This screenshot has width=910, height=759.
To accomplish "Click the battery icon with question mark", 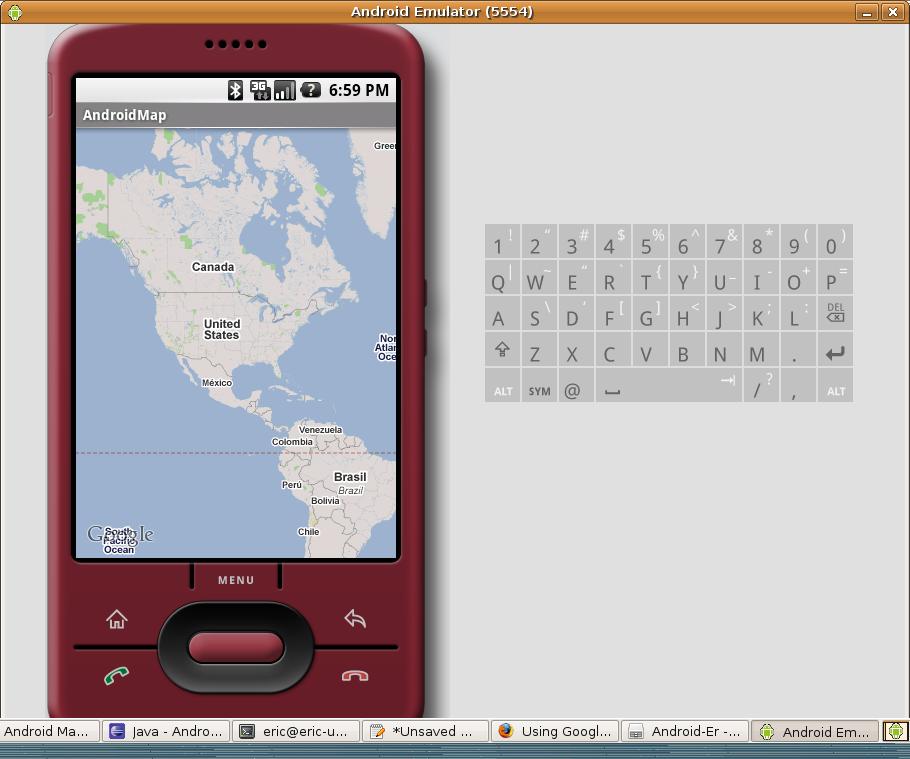I will (311, 90).
